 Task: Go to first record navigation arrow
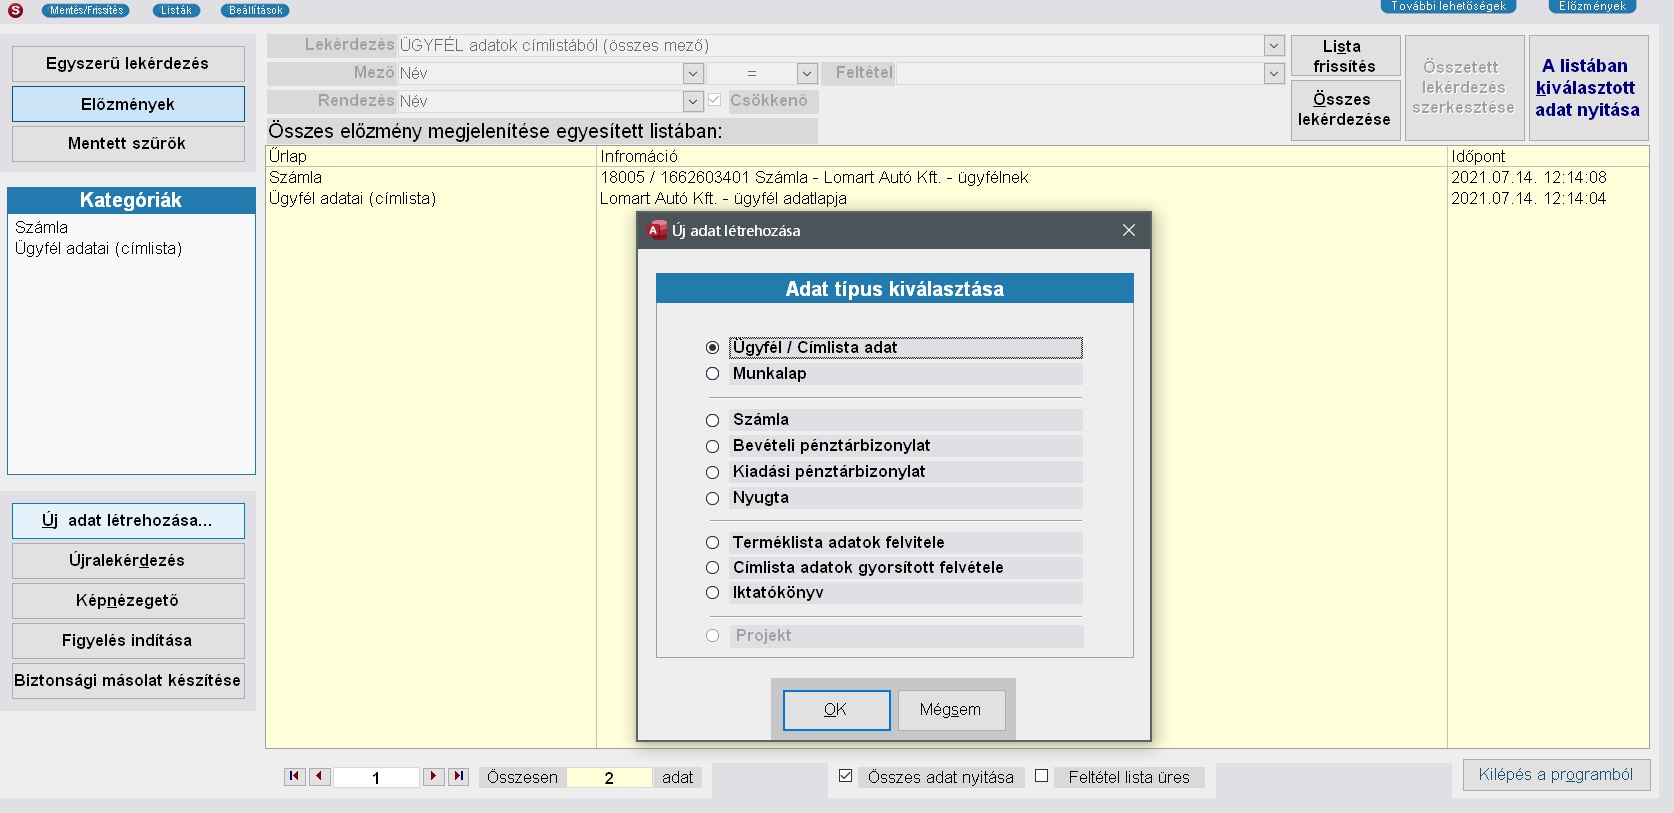pyautogui.click(x=294, y=777)
